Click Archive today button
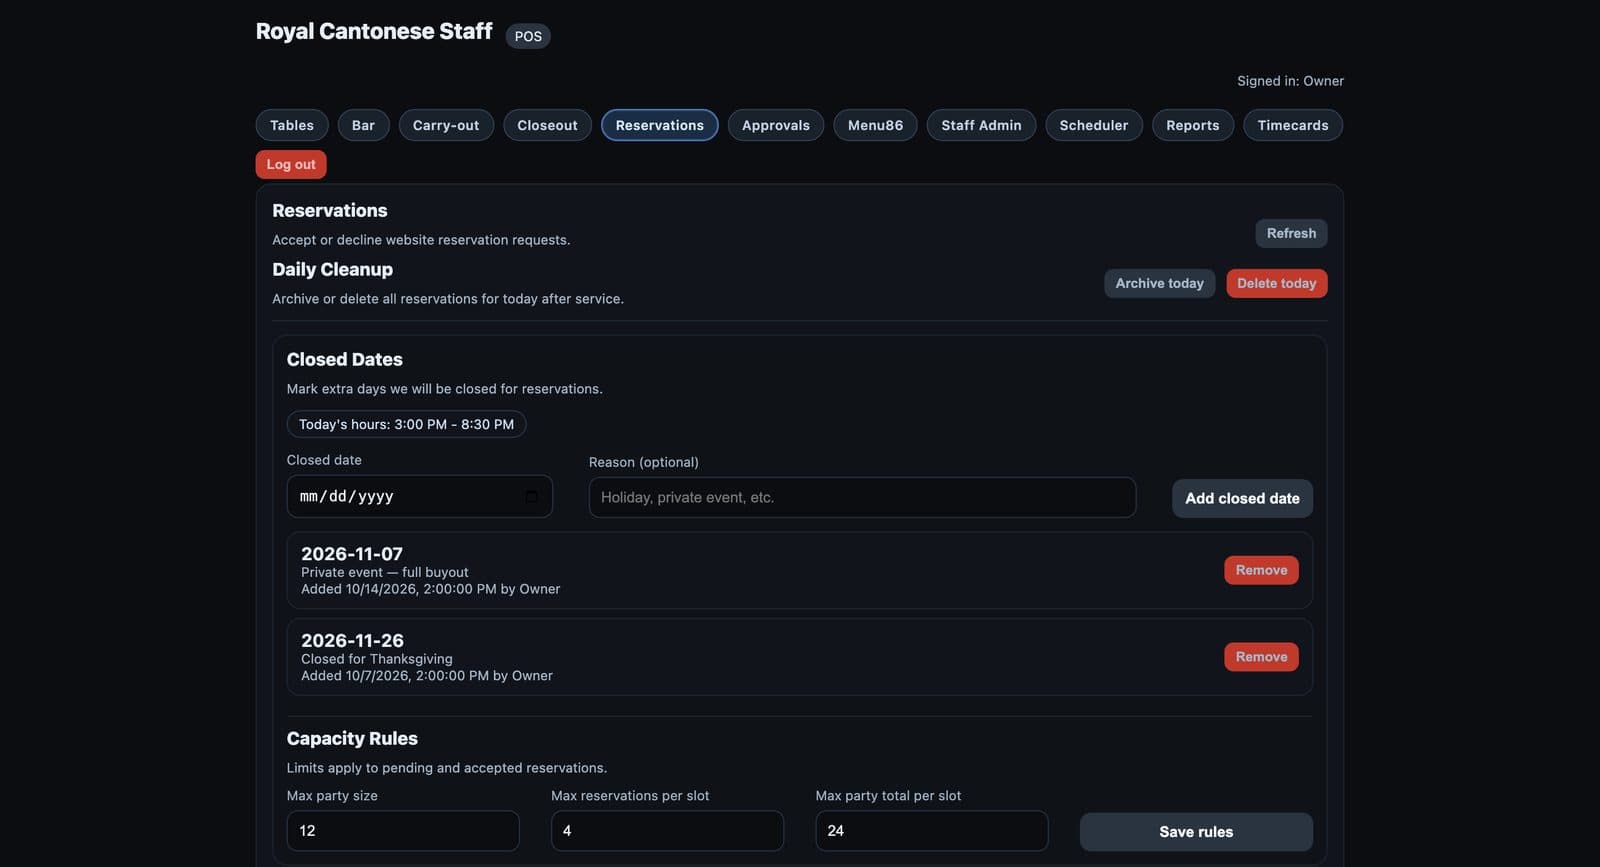Viewport: 1600px width, 867px height. point(1160,283)
